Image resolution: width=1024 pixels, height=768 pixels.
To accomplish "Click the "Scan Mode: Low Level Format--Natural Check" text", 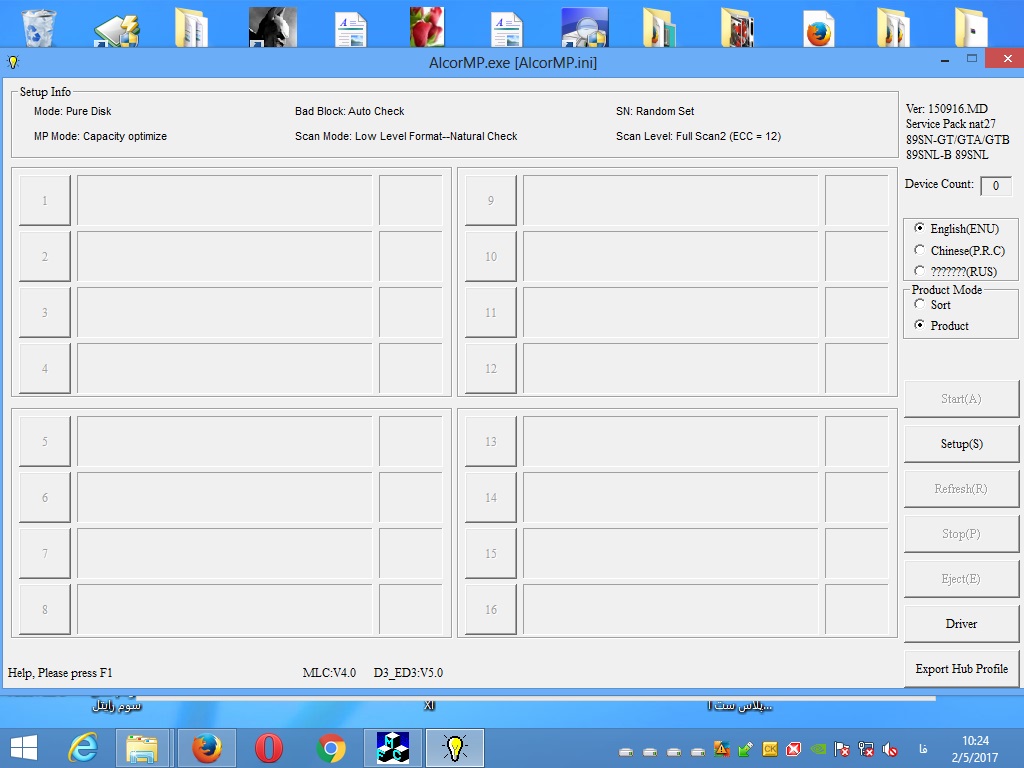I will point(406,136).
